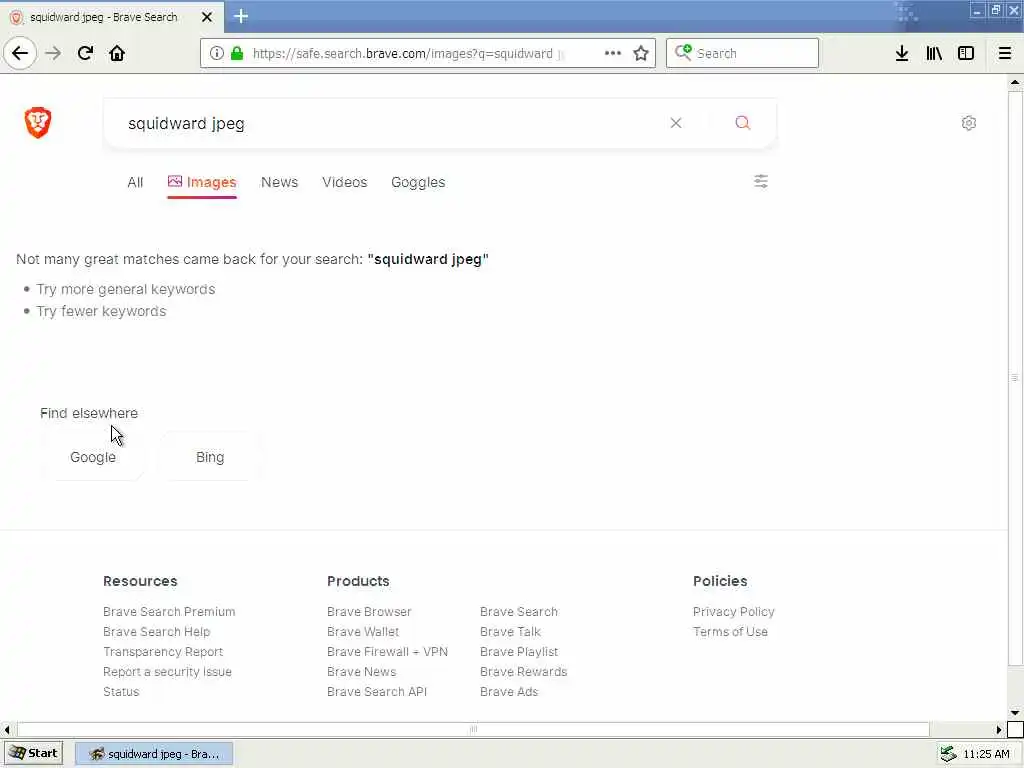Open the Transparency Report link
This screenshot has width=1024, height=768.
coord(163,652)
